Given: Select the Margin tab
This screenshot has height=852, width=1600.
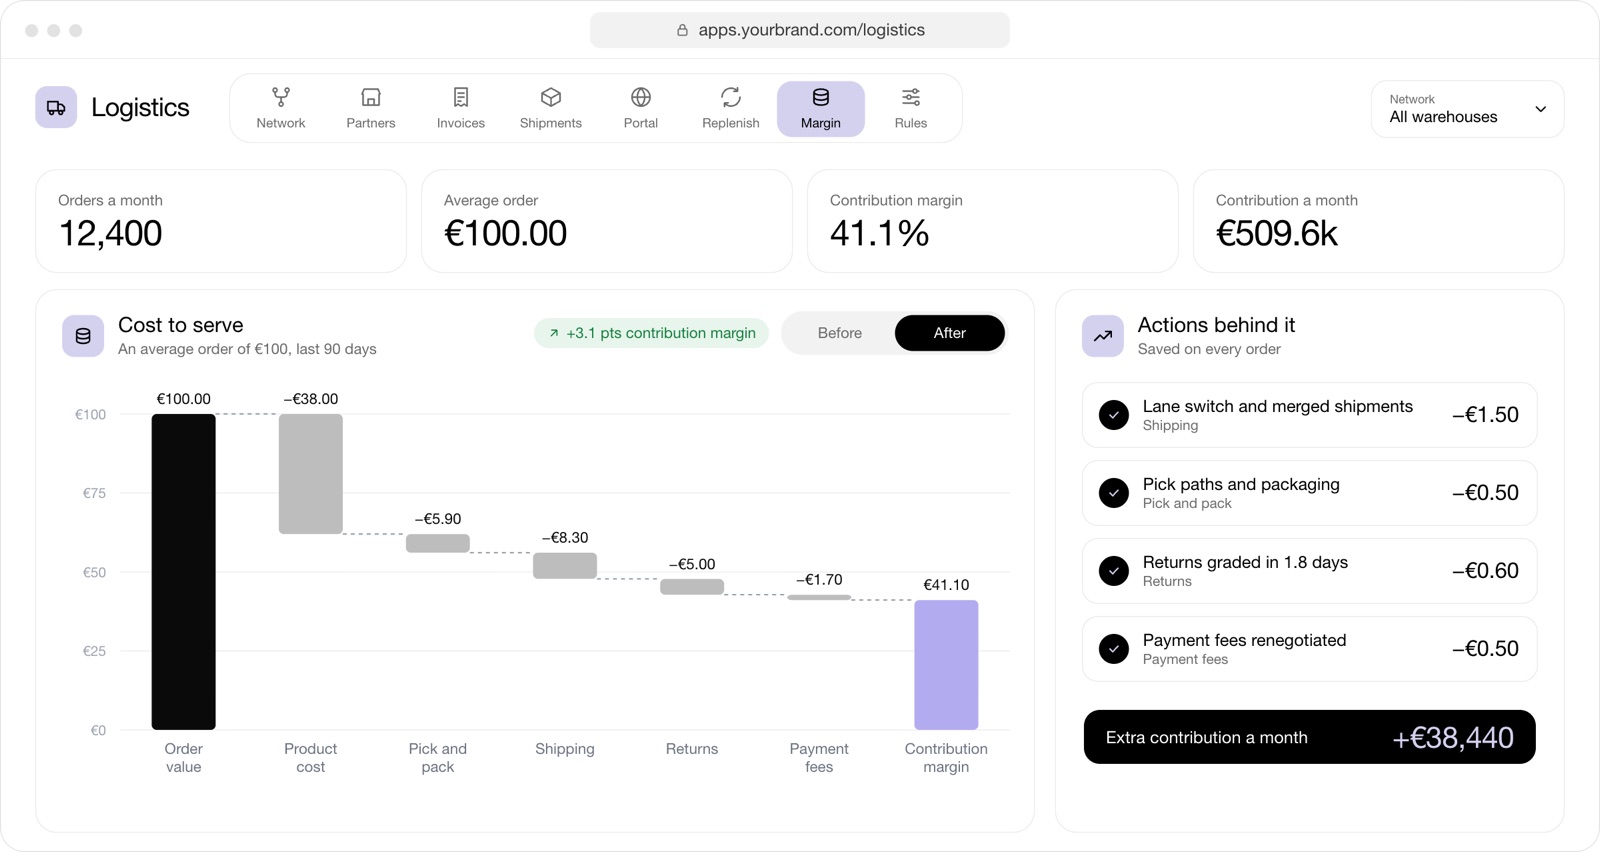Looking at the screenshot, I should click(x=821, y=109).
